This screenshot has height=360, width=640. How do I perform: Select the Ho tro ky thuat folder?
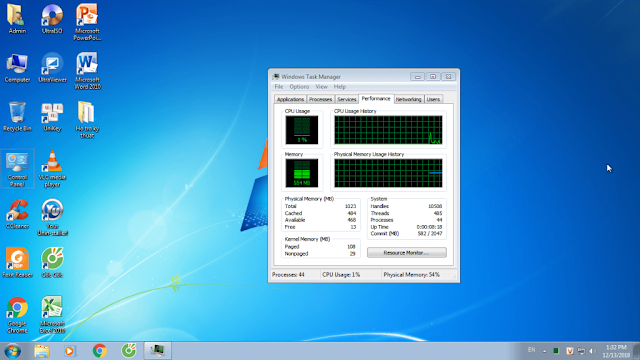tap(87, 120)
